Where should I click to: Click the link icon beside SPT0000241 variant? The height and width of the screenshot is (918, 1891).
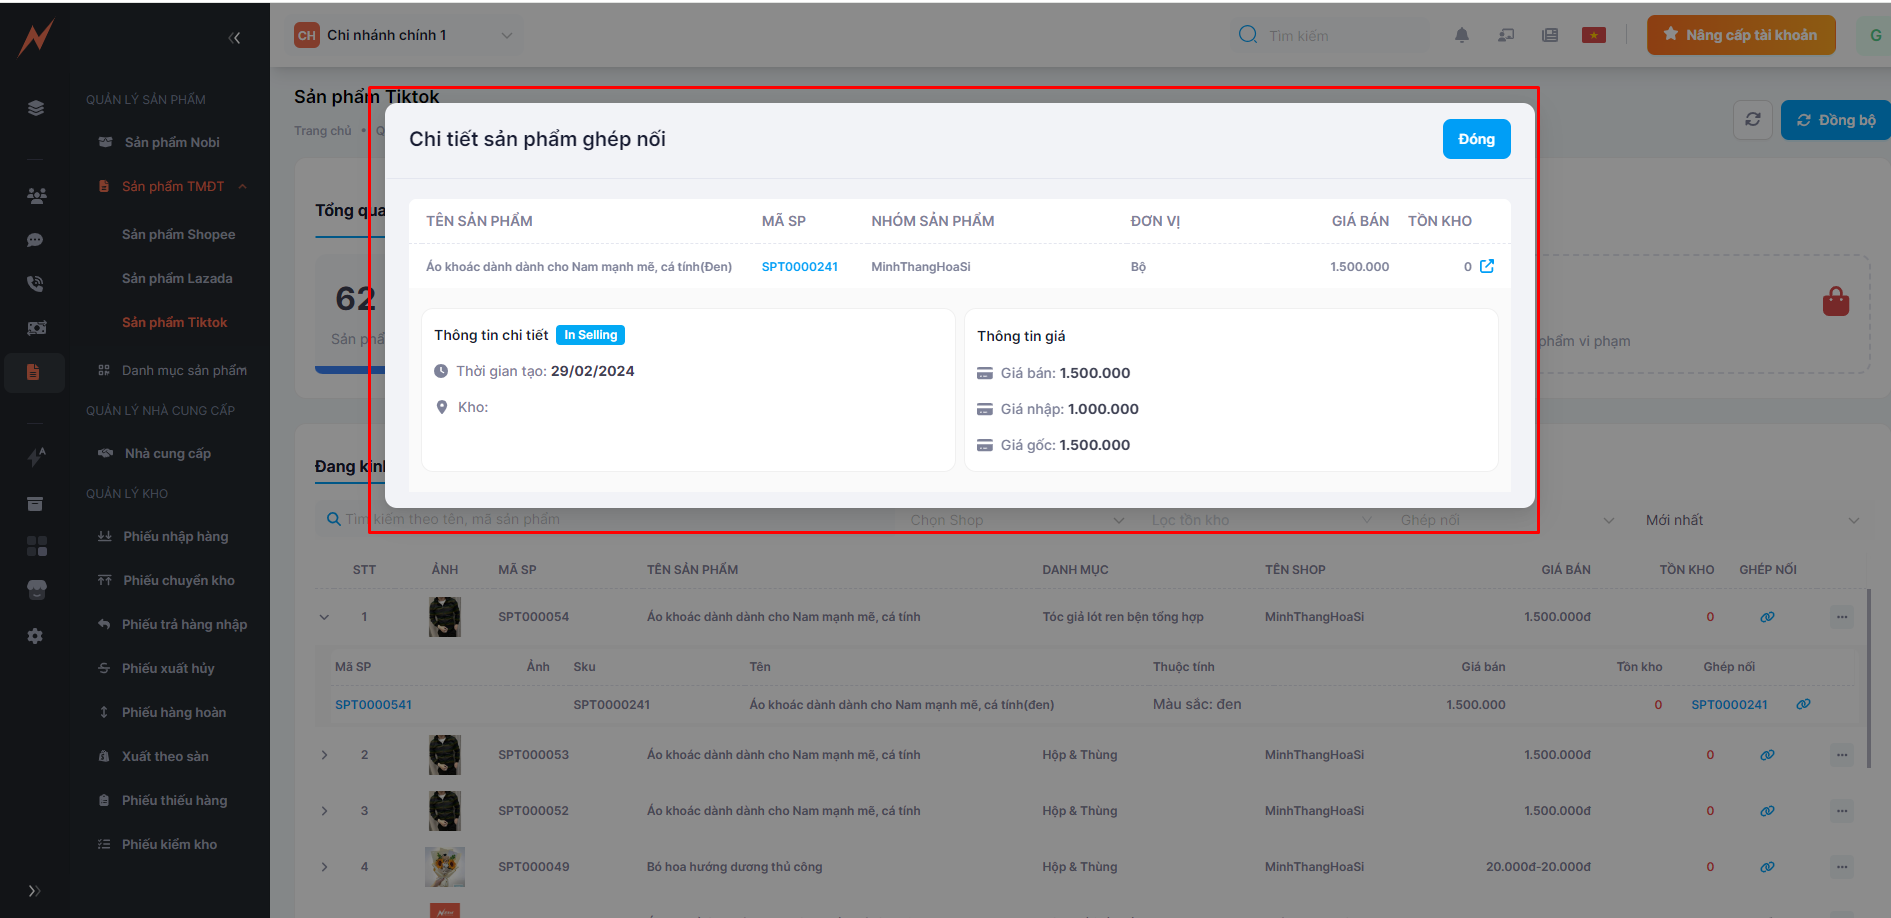coord(1803,705)
